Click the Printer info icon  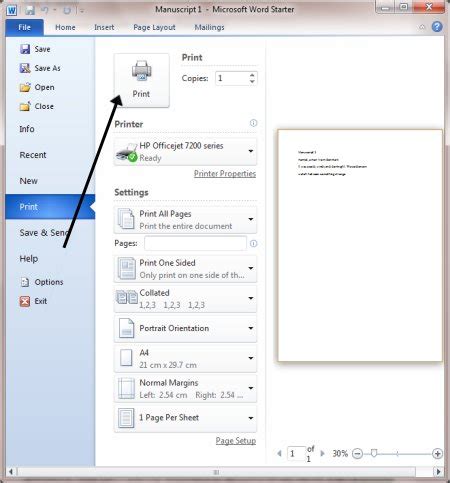pos(253,123)
